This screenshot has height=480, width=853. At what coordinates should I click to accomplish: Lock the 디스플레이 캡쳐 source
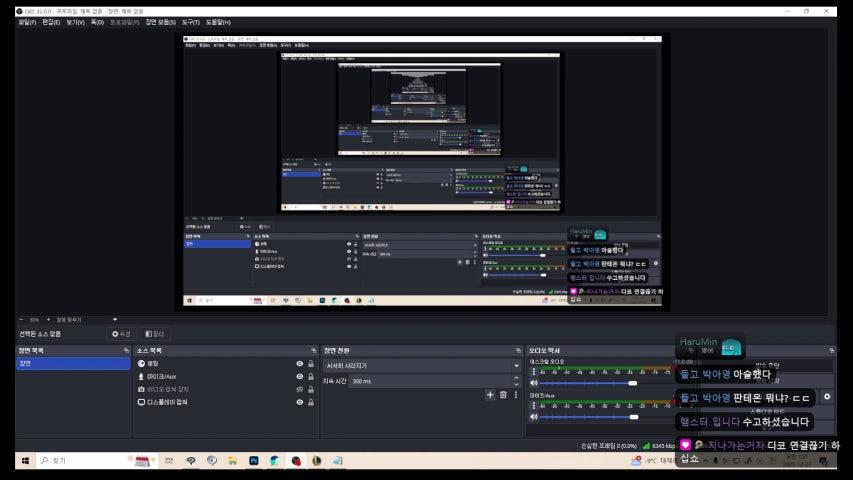pyautogui.click(x=311, y=402)
